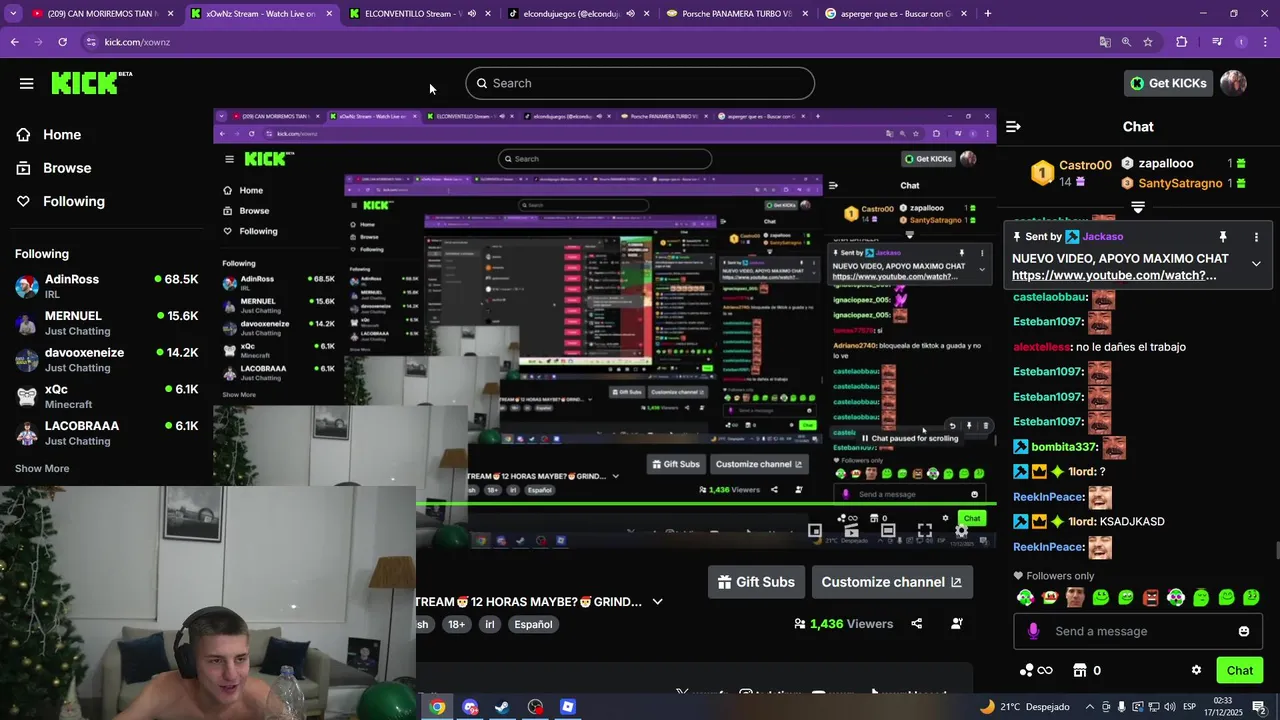Insert the human face emote in quick row

1075,598
